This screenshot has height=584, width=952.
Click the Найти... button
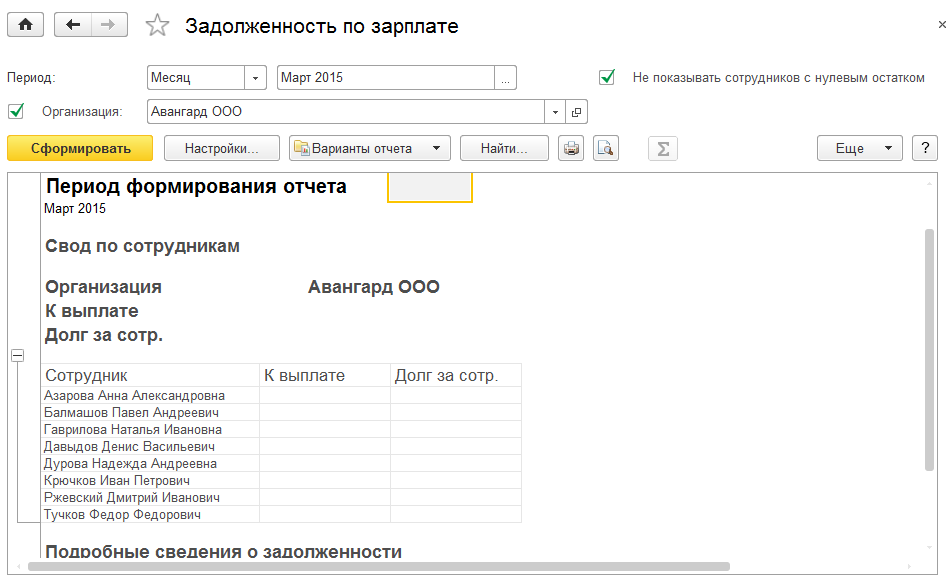(x=504, y=149)
